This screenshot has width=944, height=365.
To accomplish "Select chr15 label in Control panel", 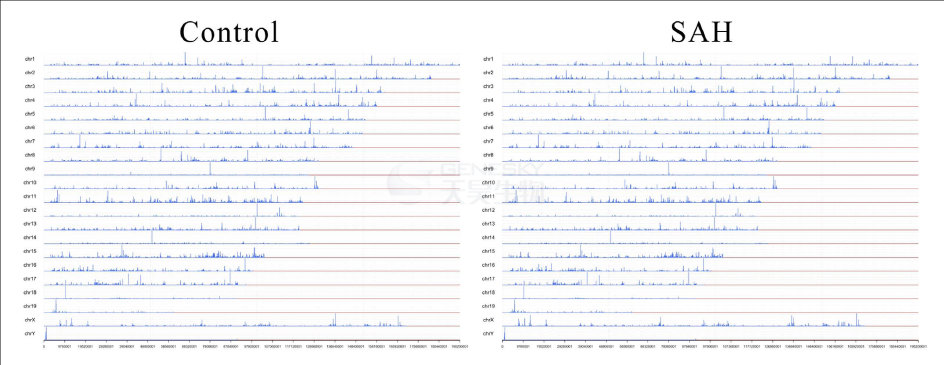I will coord(31,251).
